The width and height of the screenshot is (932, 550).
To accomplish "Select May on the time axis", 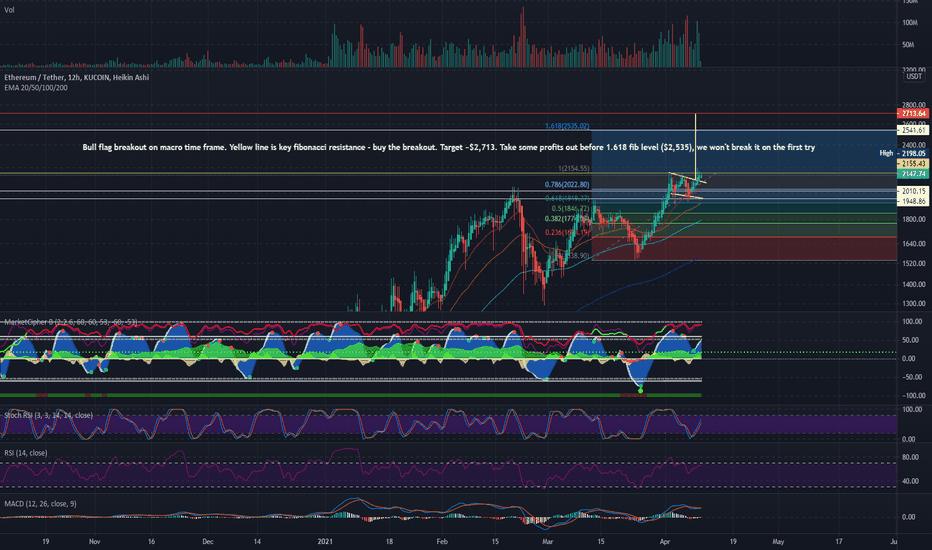I will (778, 542).
